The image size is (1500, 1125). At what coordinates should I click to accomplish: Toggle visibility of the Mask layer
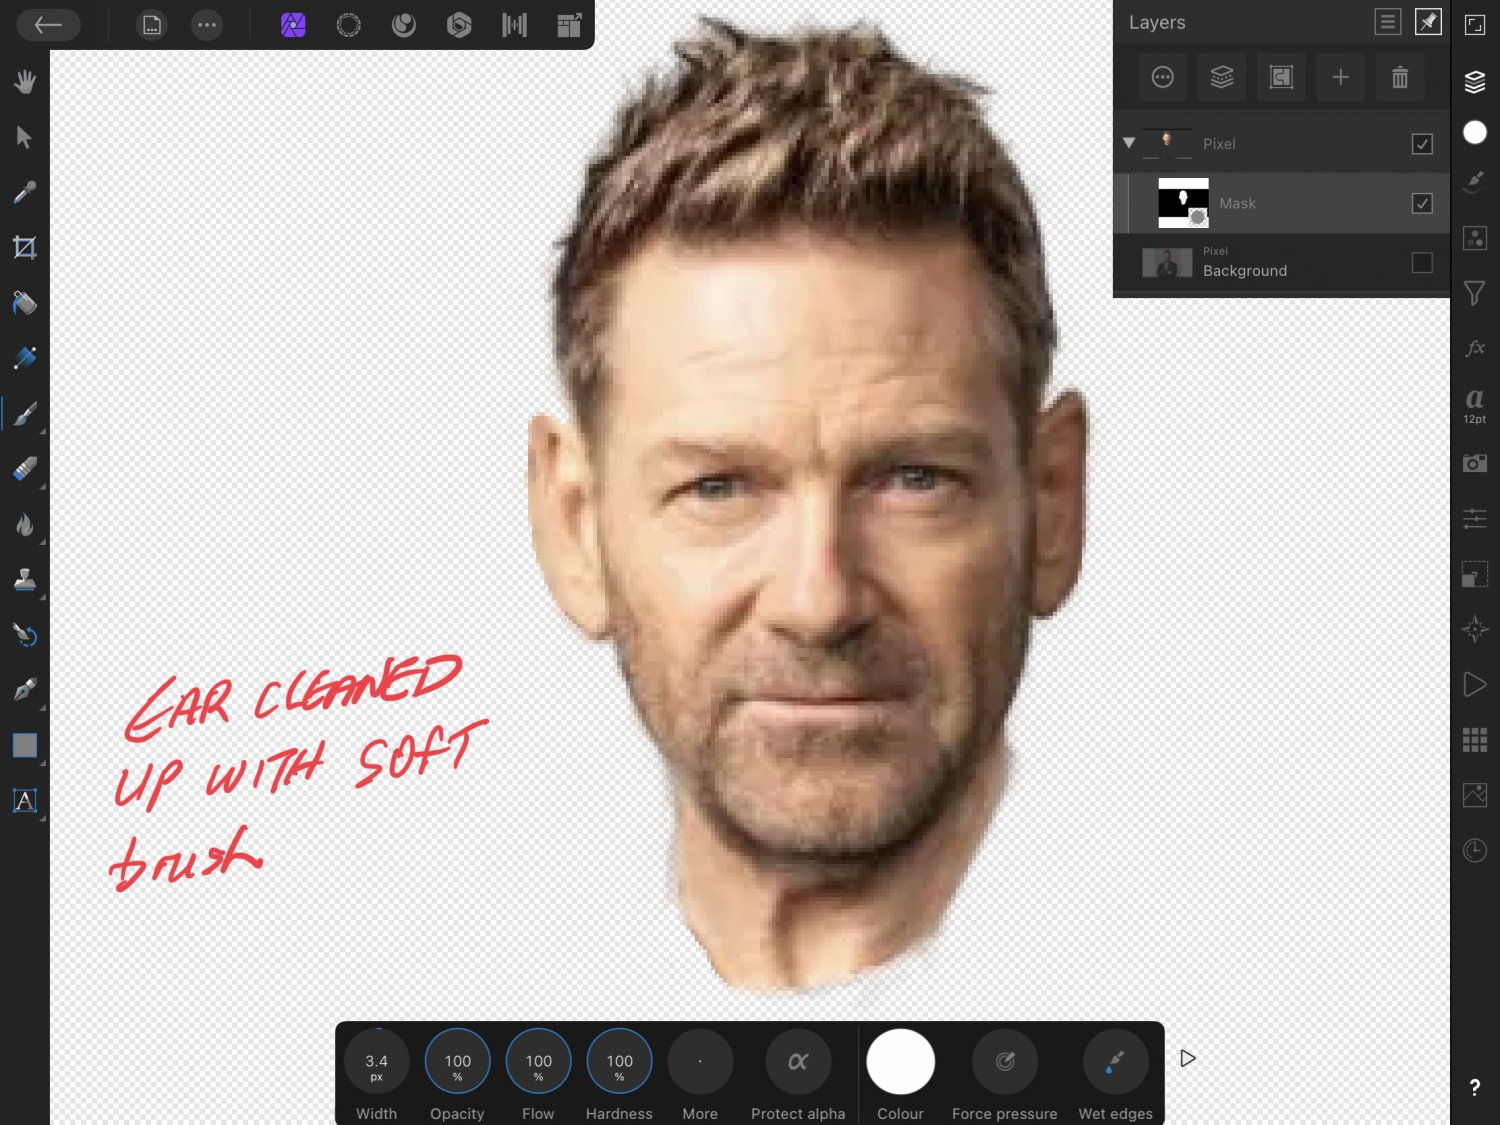pyautogui.click(x=1422, y=203)
